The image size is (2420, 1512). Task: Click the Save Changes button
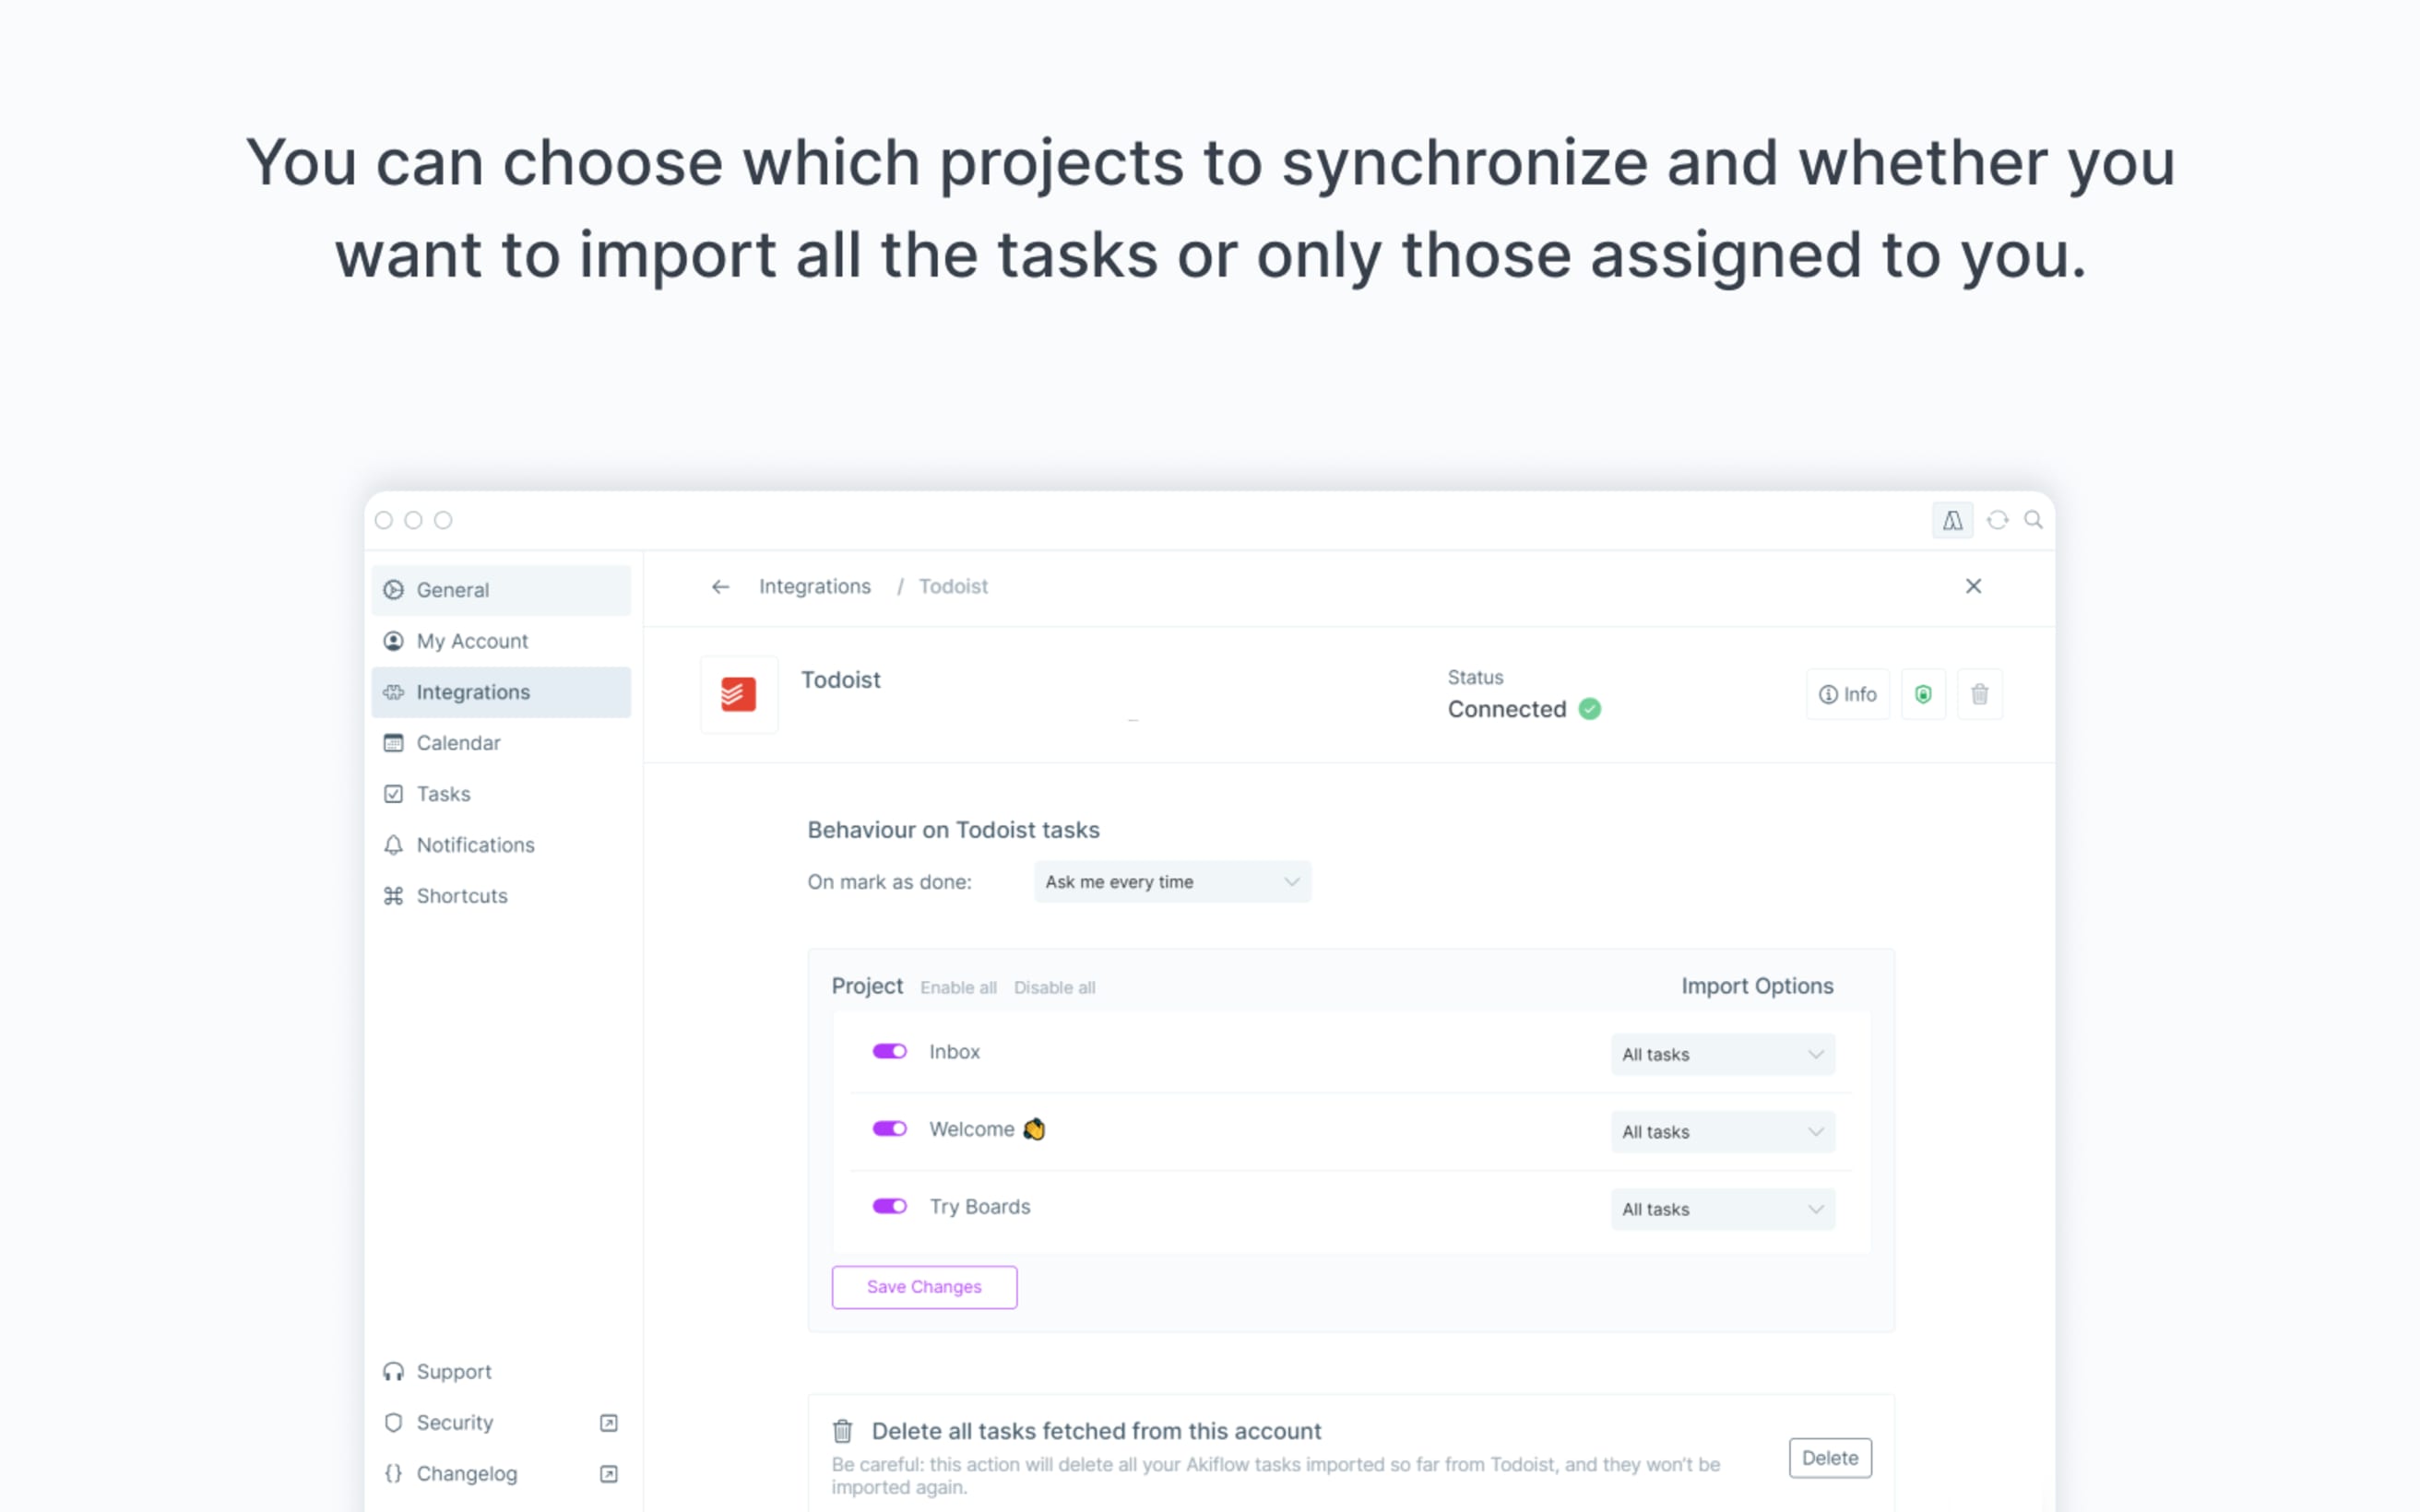[923, 1285]
